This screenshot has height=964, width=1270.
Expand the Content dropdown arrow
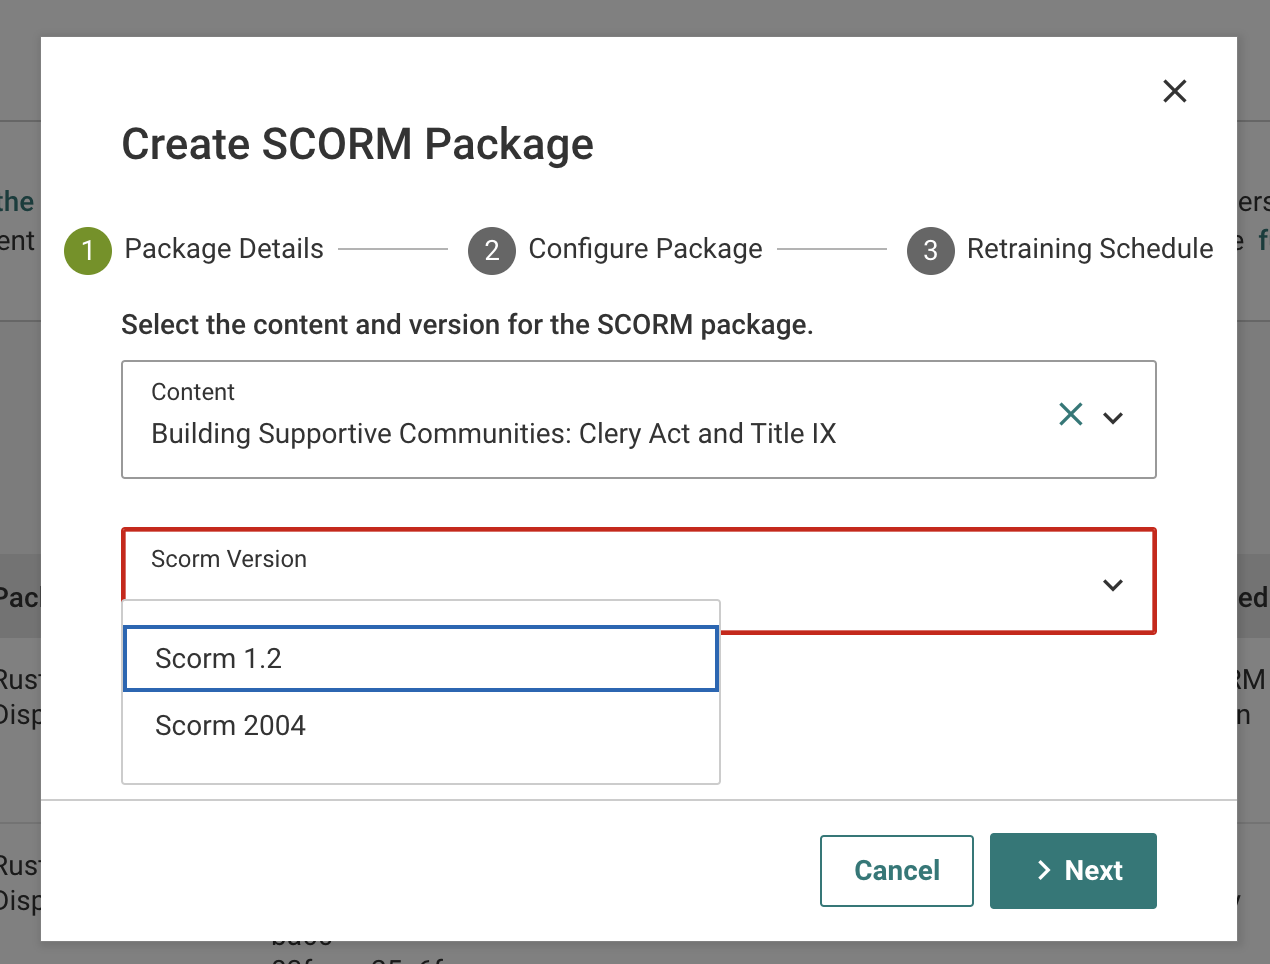(1113, 418)
